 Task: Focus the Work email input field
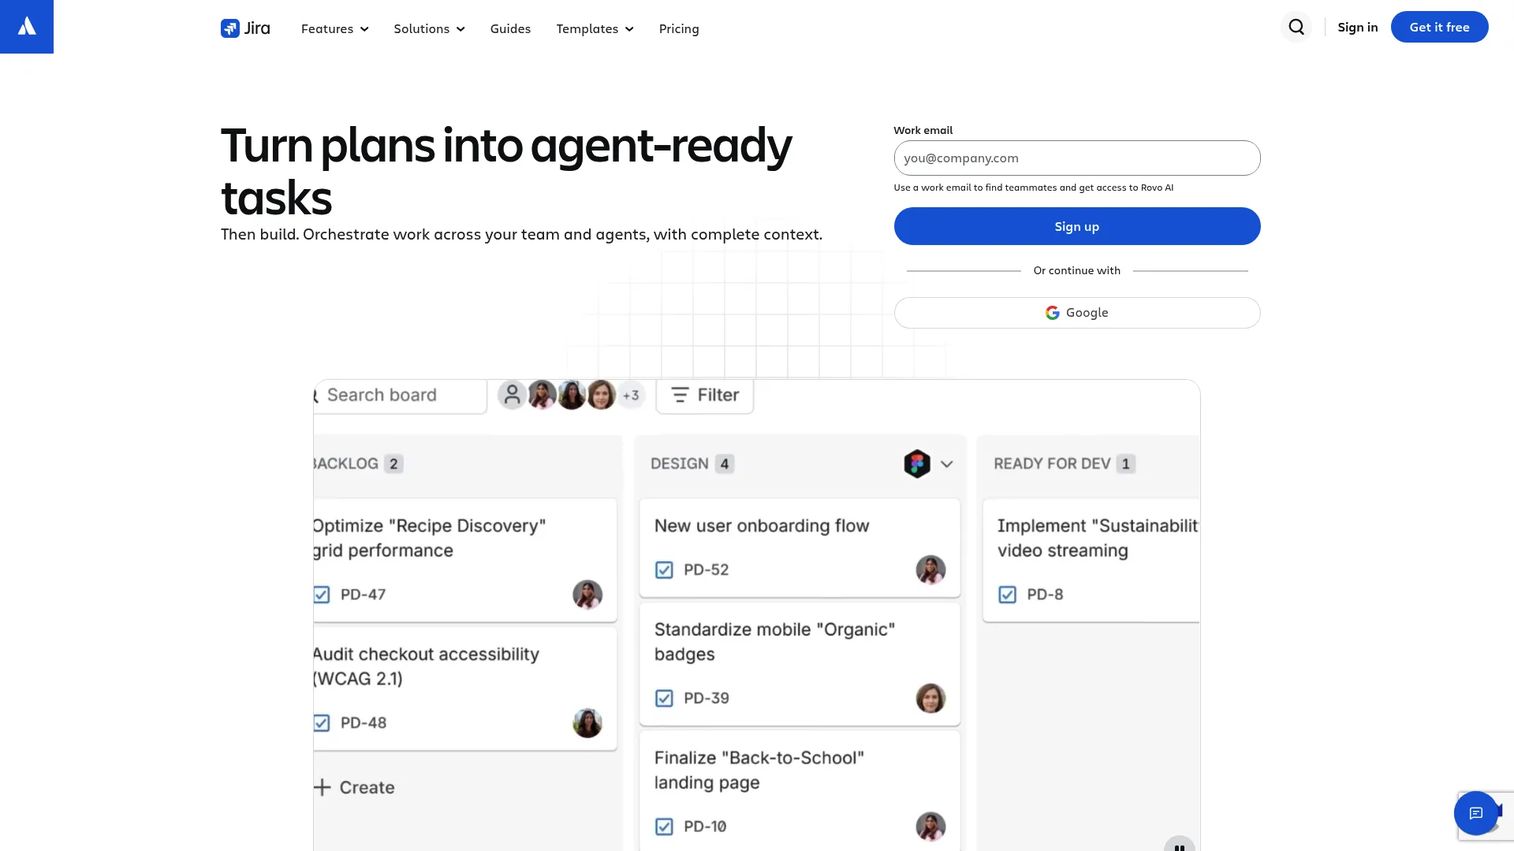[x=1076, y=158]
